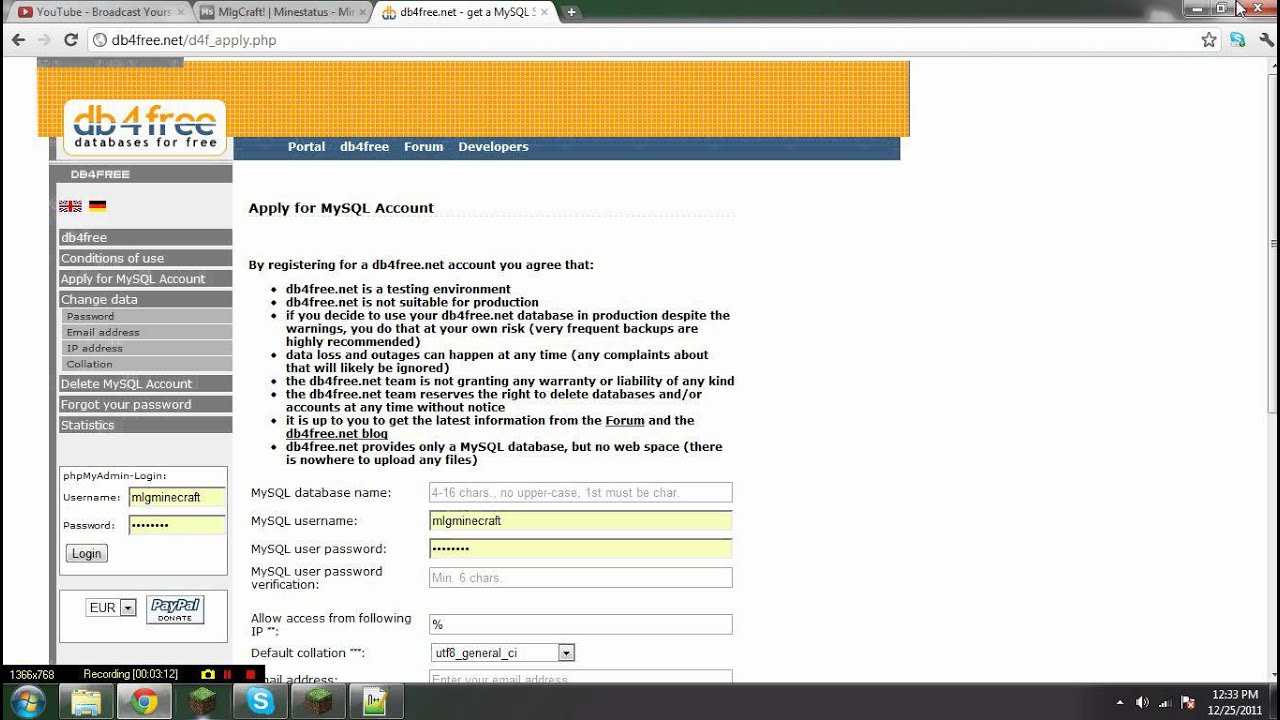Open Apply for MySQL Account in sidebar
Image resolution: width=1280 pixels, height=720 pixels.
tap(145, 279)
